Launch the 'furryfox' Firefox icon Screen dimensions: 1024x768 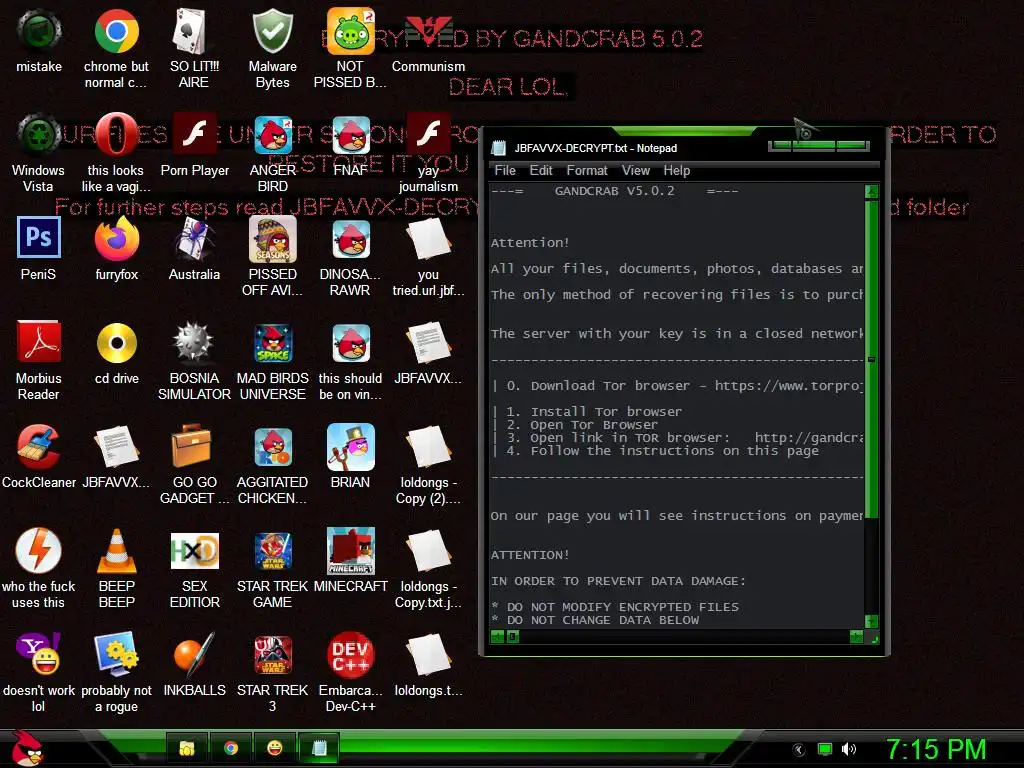point(116,239)
